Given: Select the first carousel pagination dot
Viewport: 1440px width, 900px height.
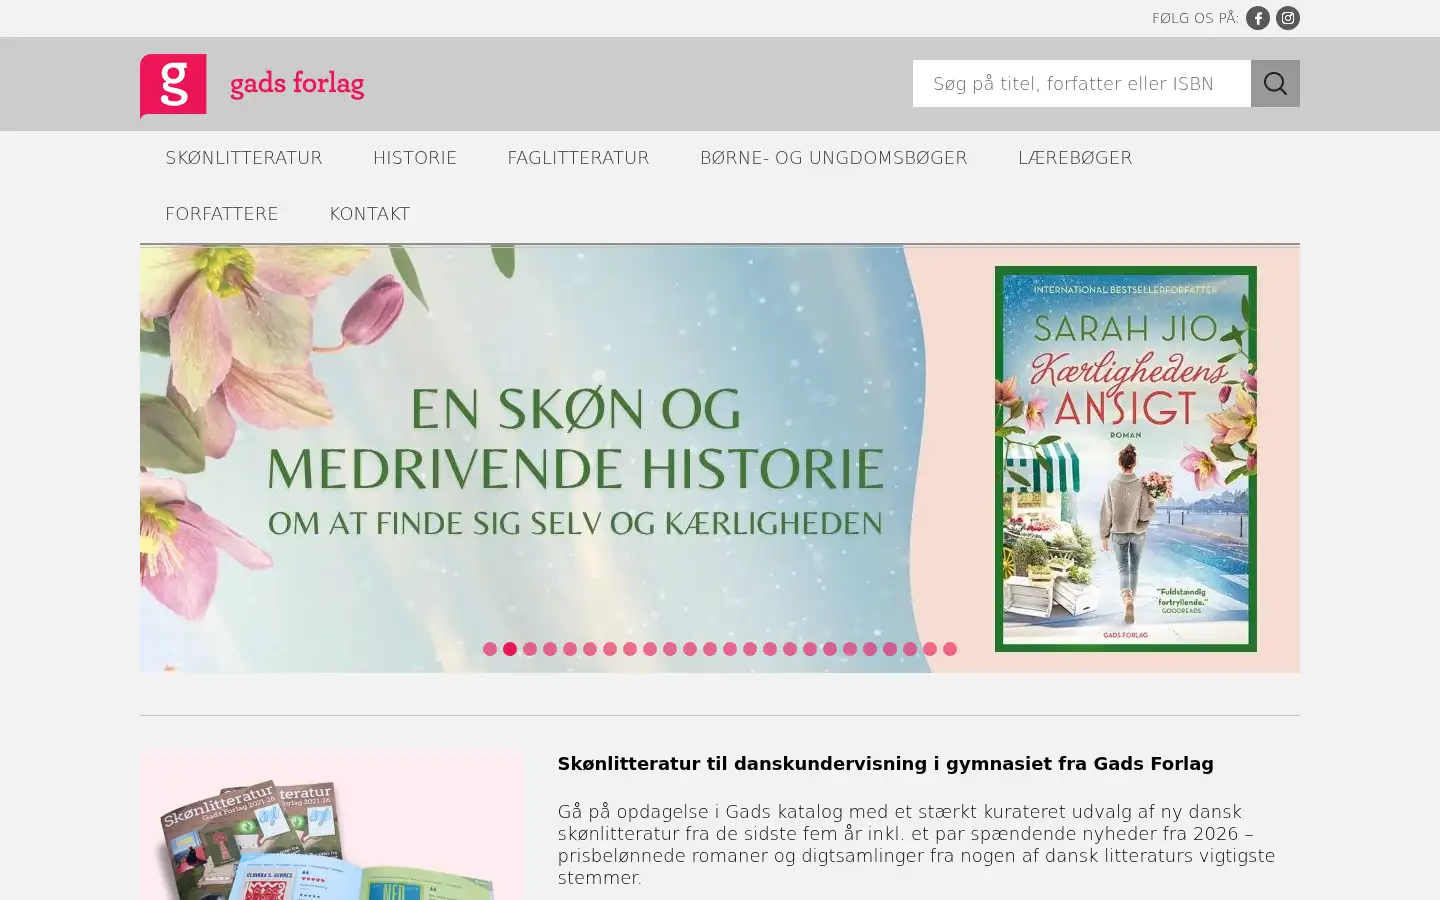Looking at the screenshot, I should pos(490,649).
